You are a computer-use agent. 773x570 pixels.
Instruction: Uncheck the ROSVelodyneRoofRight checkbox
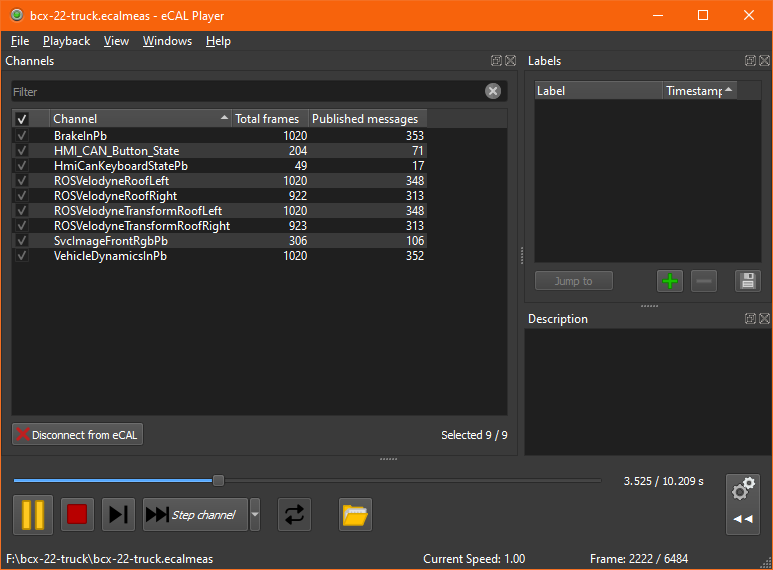pyautogui.click(x=22, y=195)
